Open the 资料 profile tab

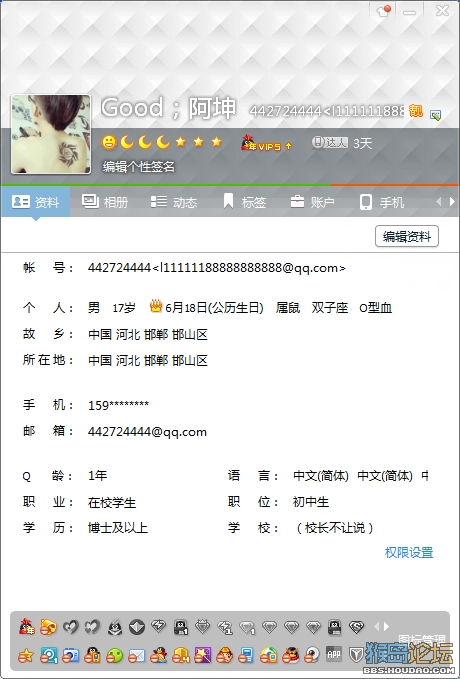pos(36,202)
